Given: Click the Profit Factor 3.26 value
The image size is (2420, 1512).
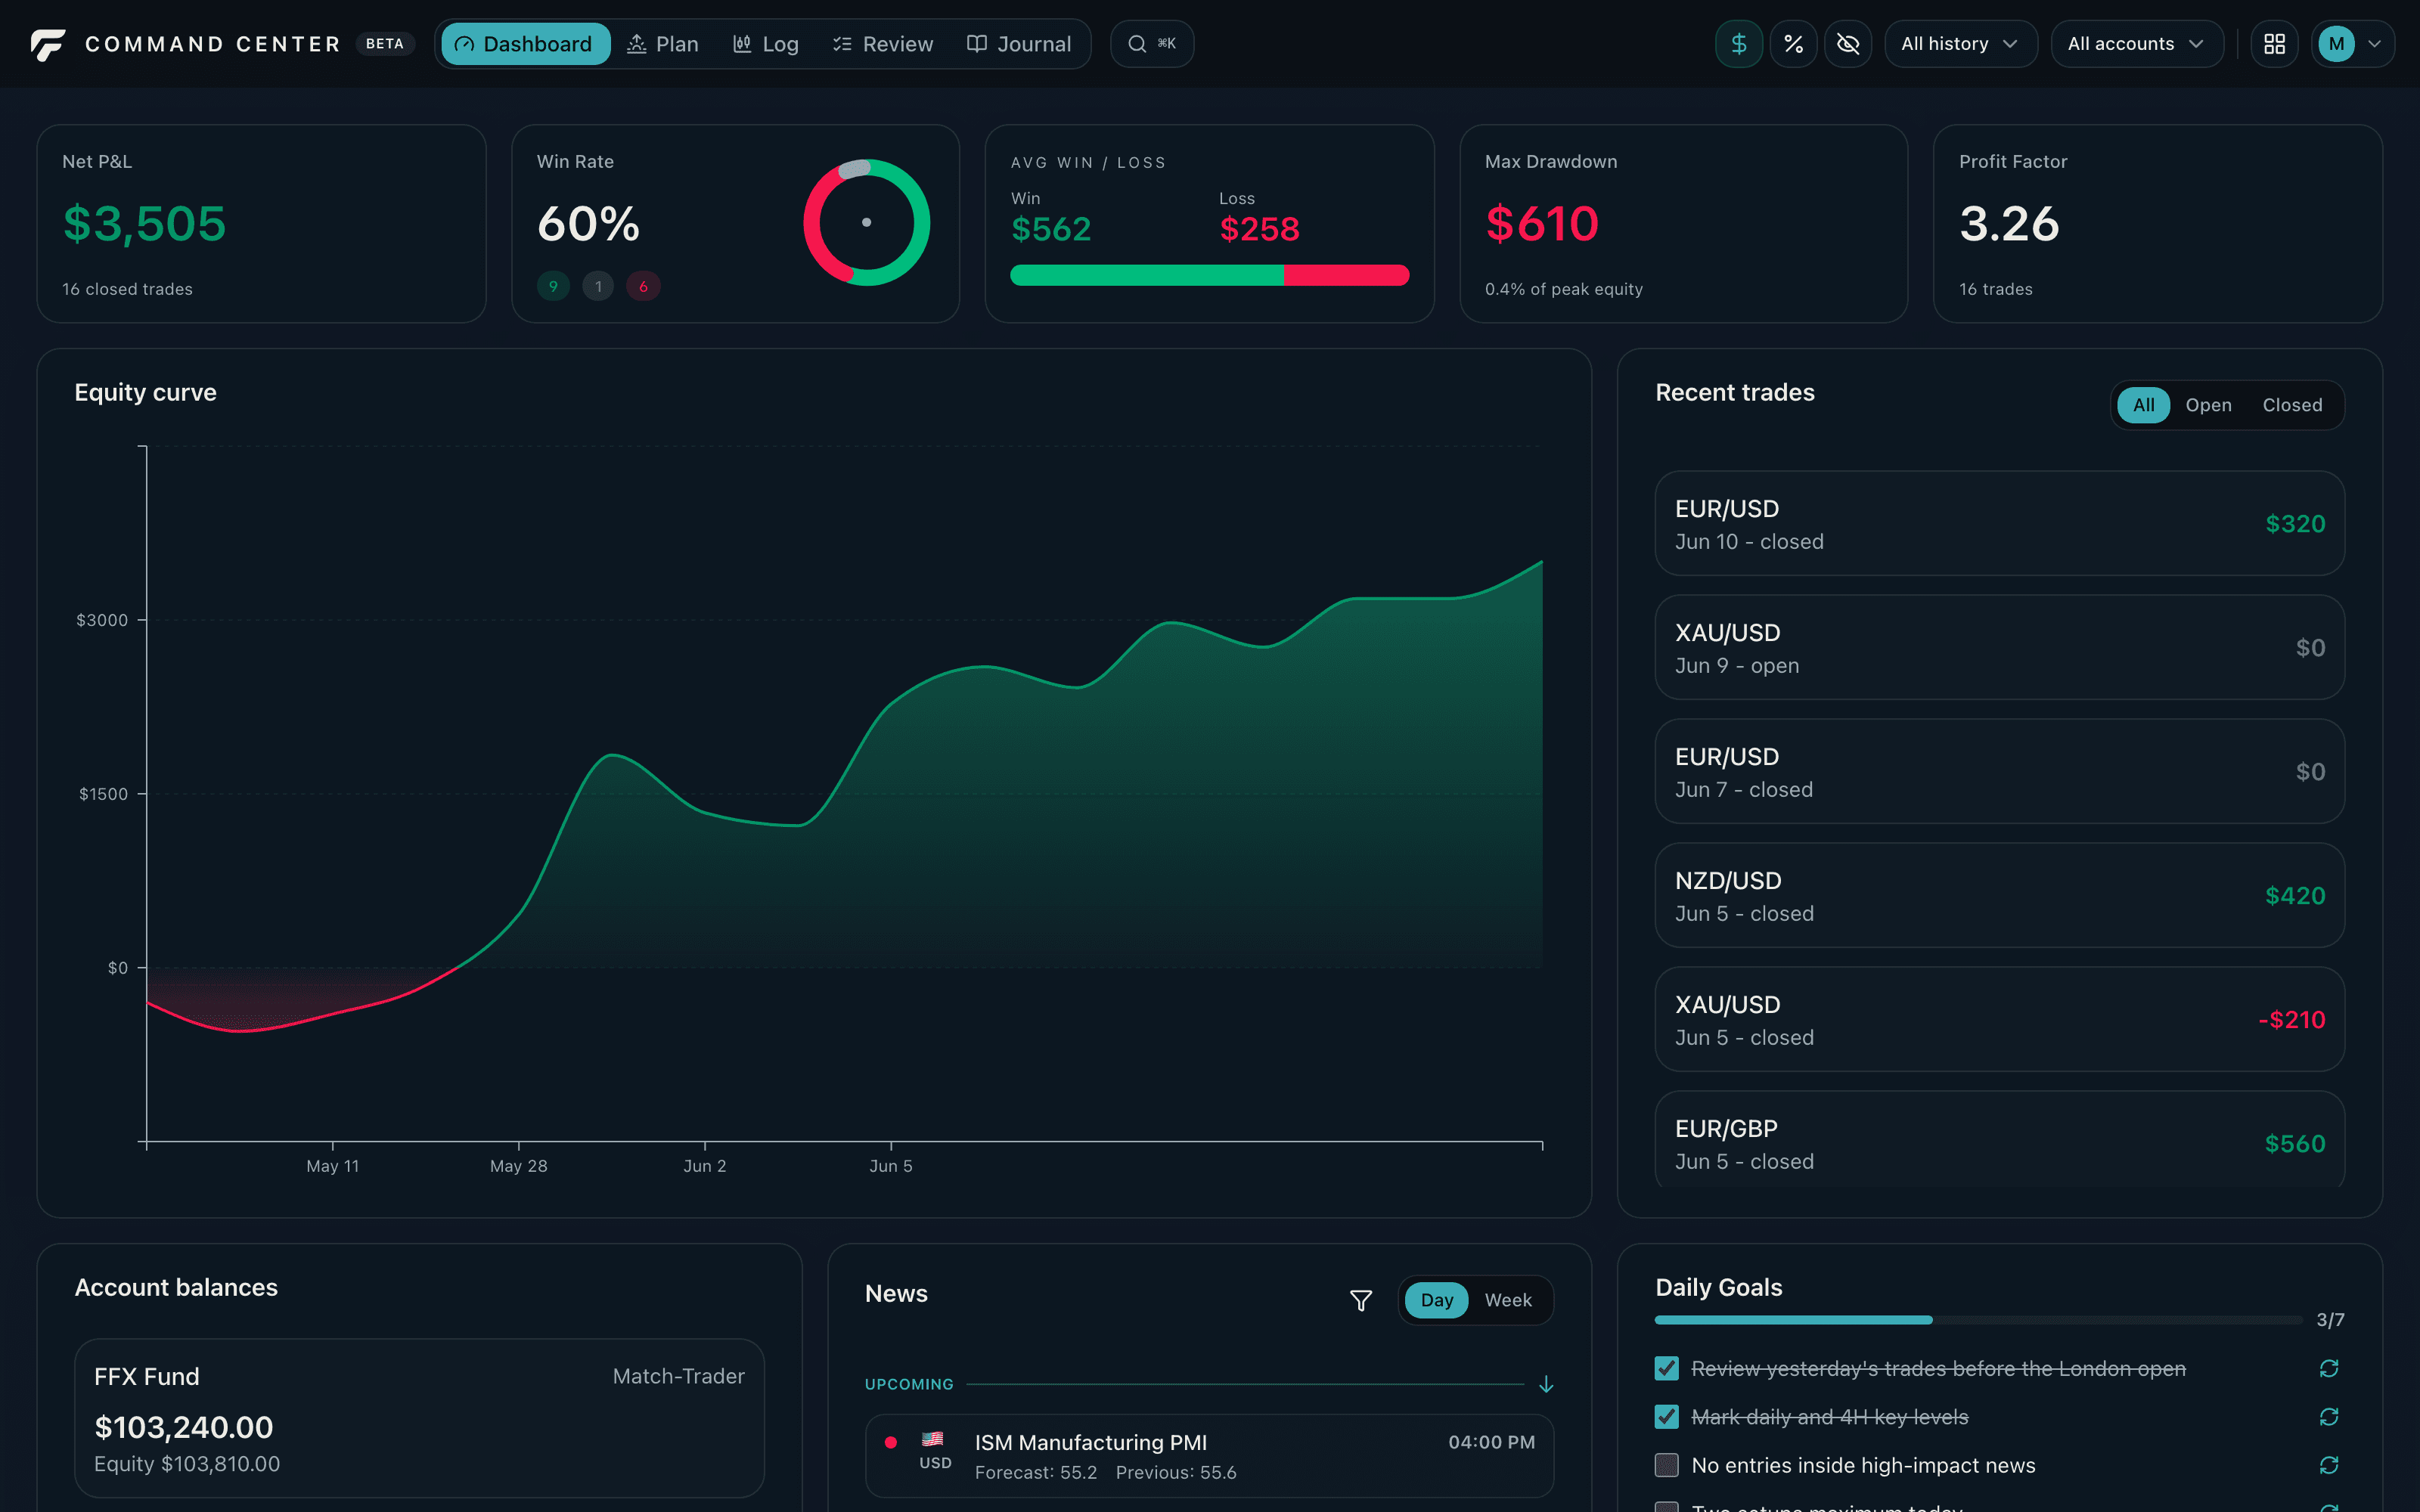Looking at the screenshot, I should pyautogui.click(x=2009, y=223).
